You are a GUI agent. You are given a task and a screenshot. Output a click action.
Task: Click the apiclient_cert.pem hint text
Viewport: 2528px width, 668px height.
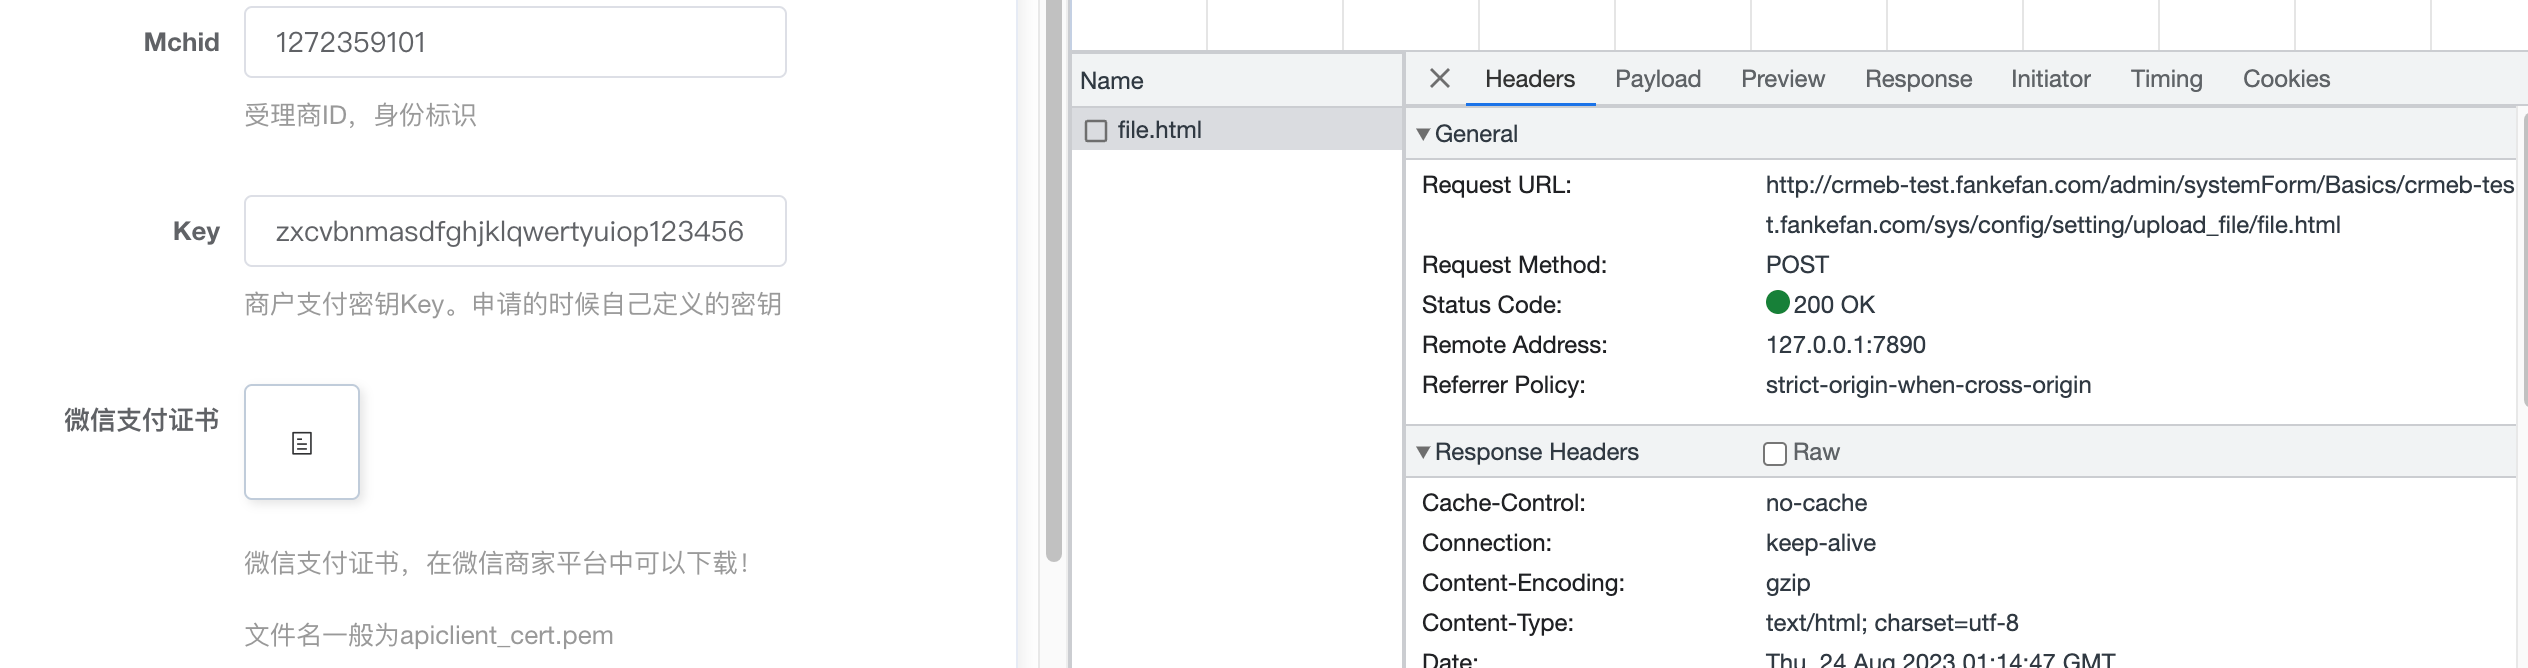click(429, 635)
